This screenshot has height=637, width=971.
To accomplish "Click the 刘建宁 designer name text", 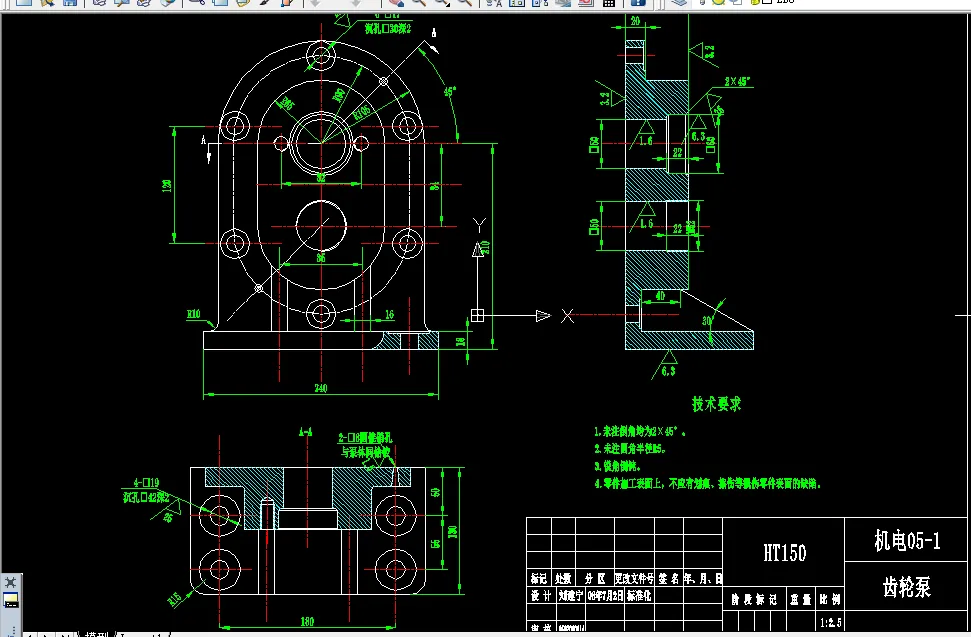I will coord(570,596).
